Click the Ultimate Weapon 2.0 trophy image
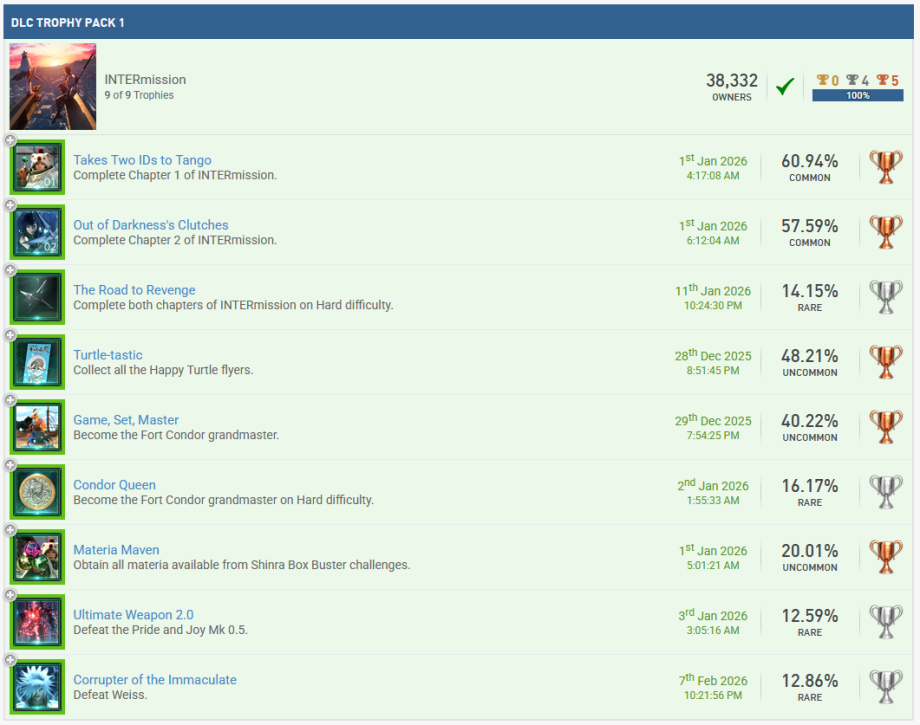The width and height of the screenshot is (920, 725). [x=38, y=623]
